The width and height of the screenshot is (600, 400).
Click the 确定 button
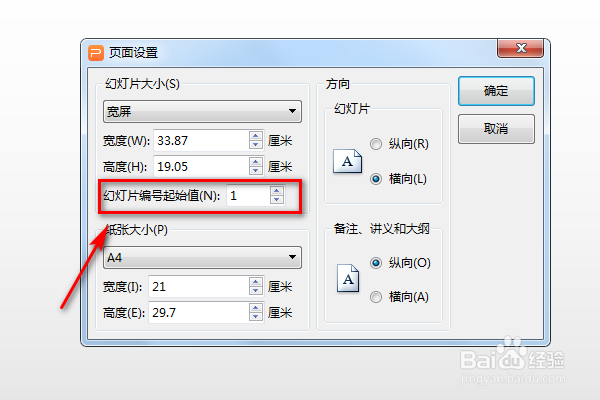point(496,91)
